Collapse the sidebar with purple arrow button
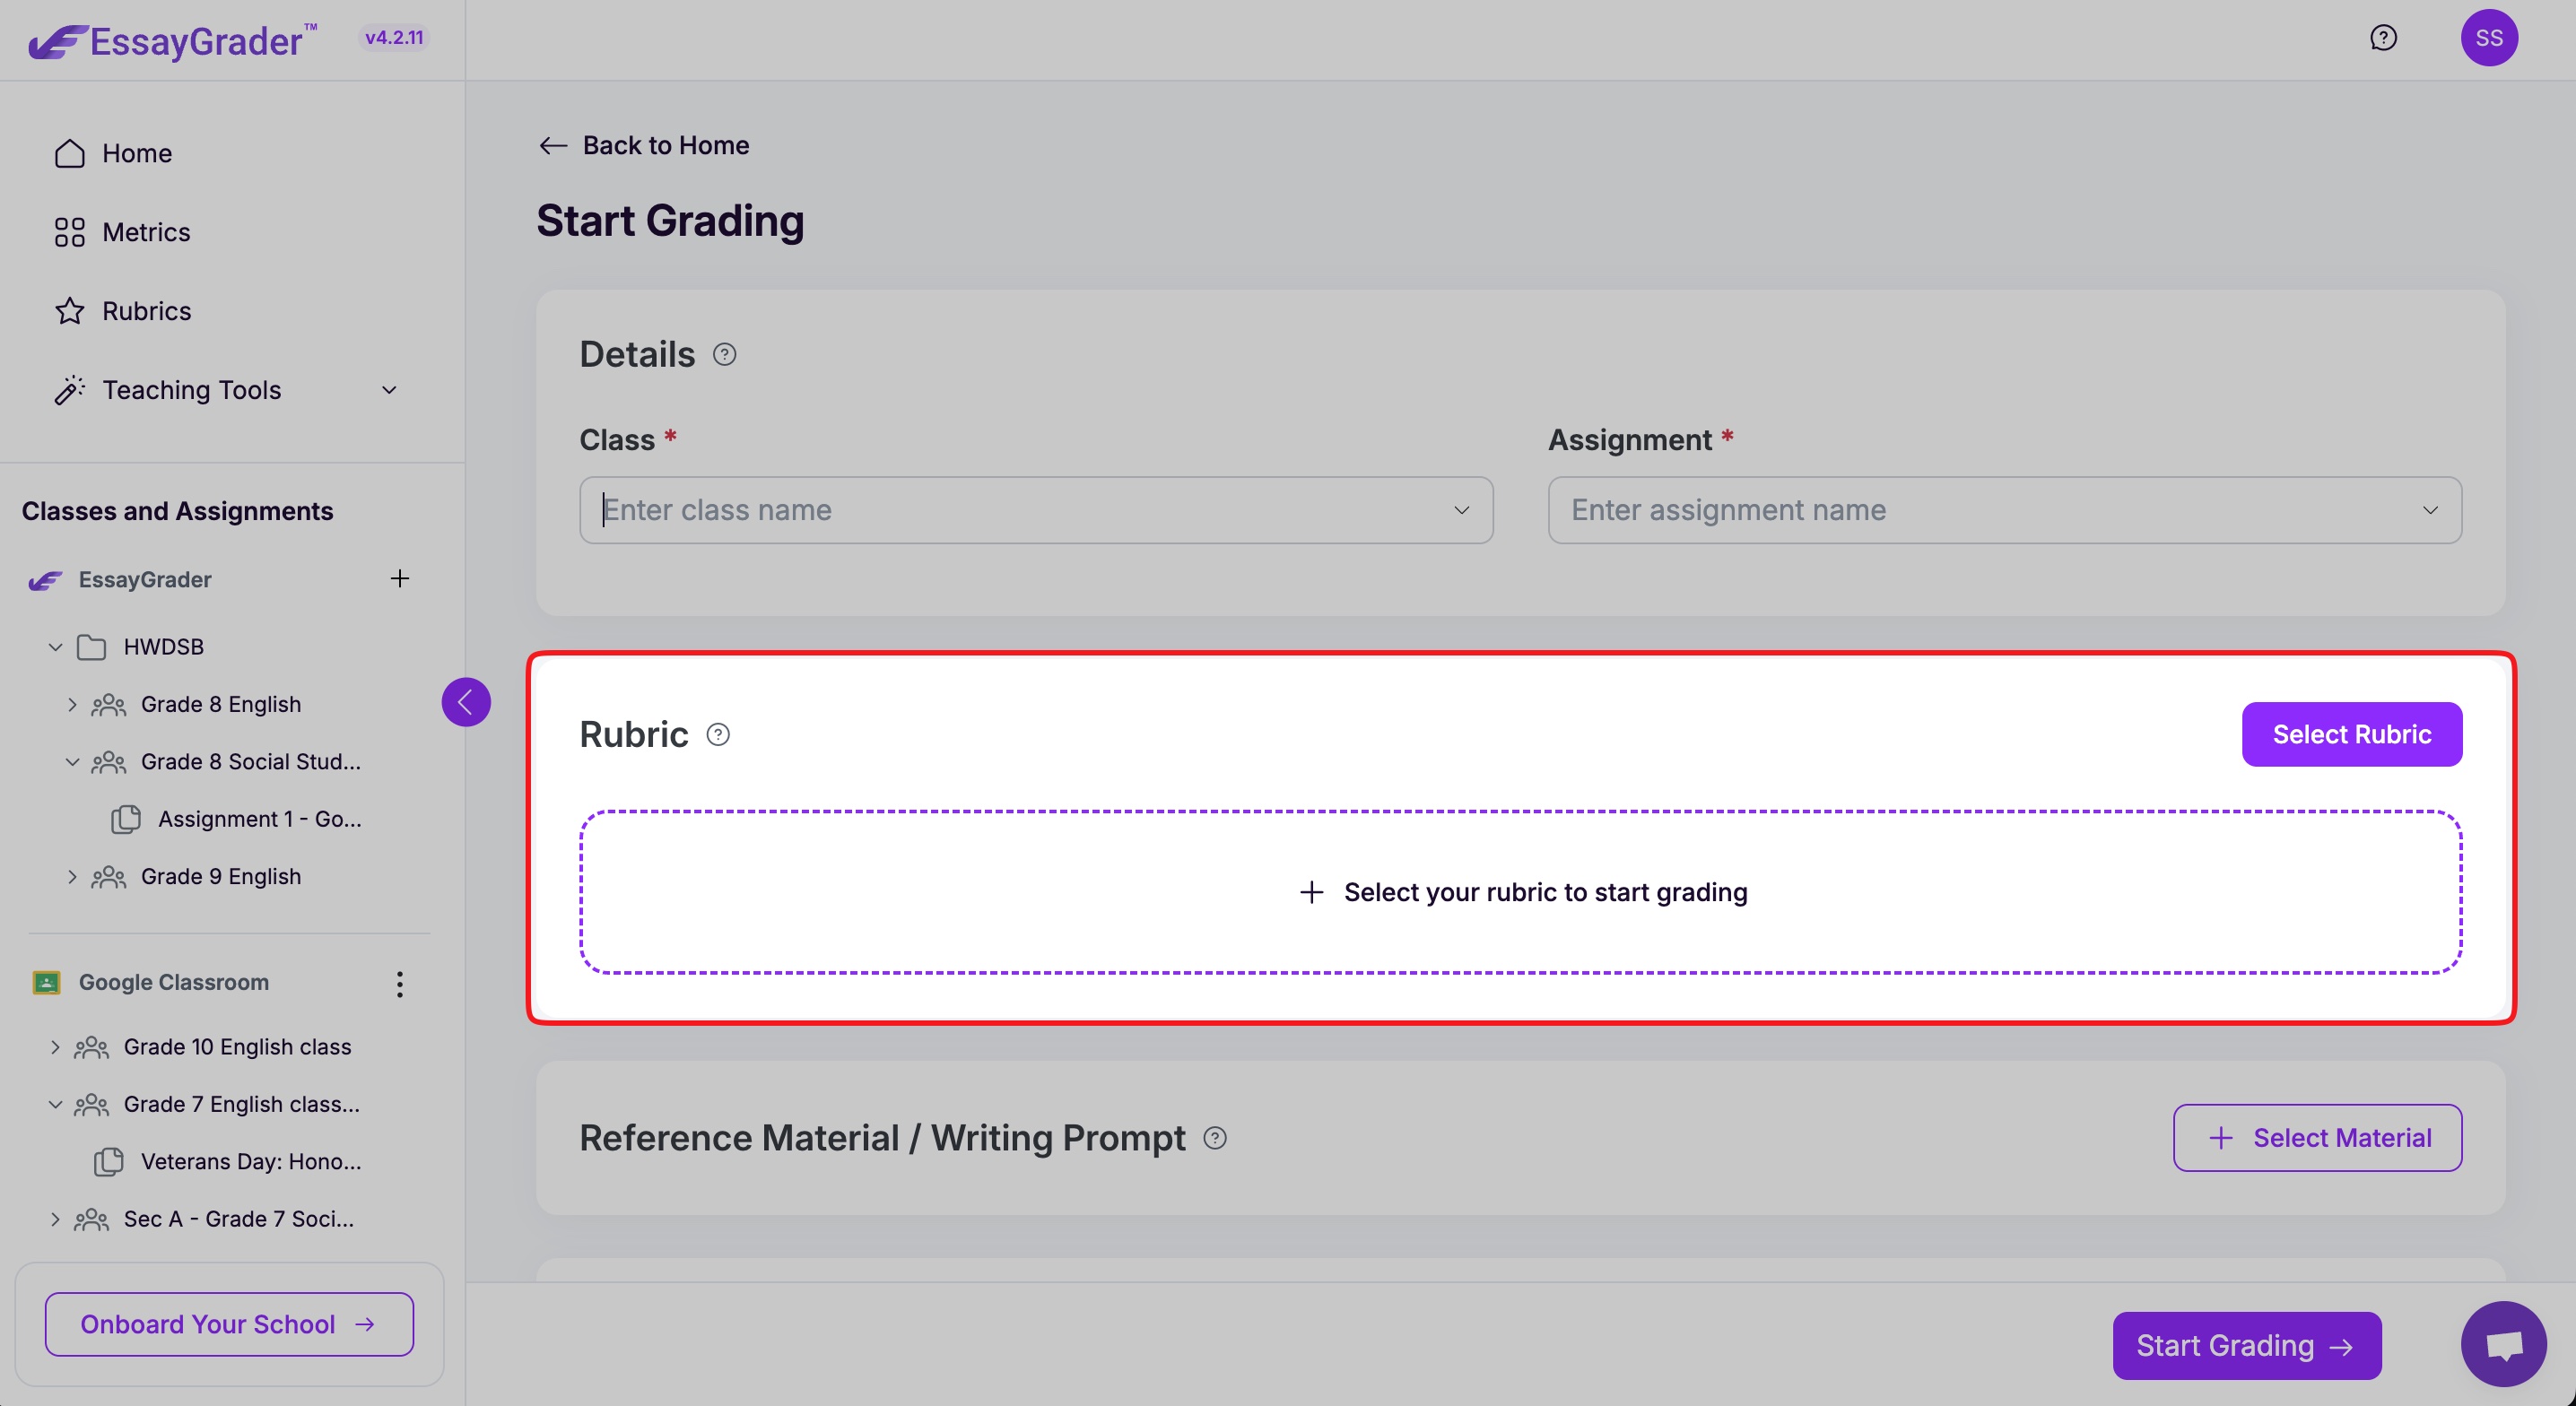The image size is (2576, 1406). coord(466,702)
